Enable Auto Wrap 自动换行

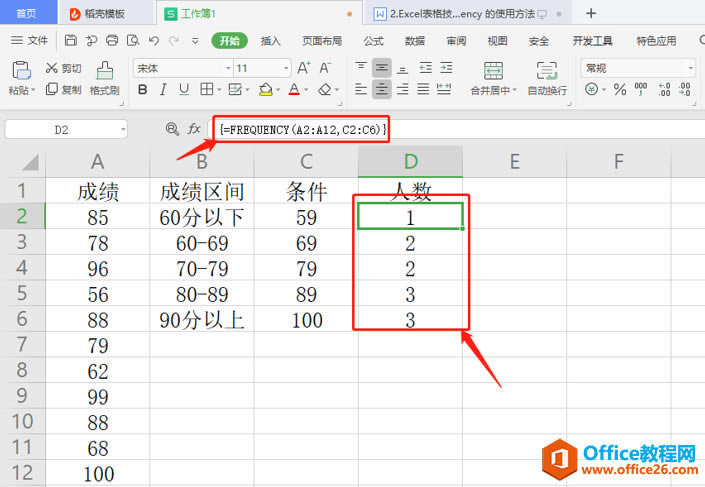(x=547, y=79)
